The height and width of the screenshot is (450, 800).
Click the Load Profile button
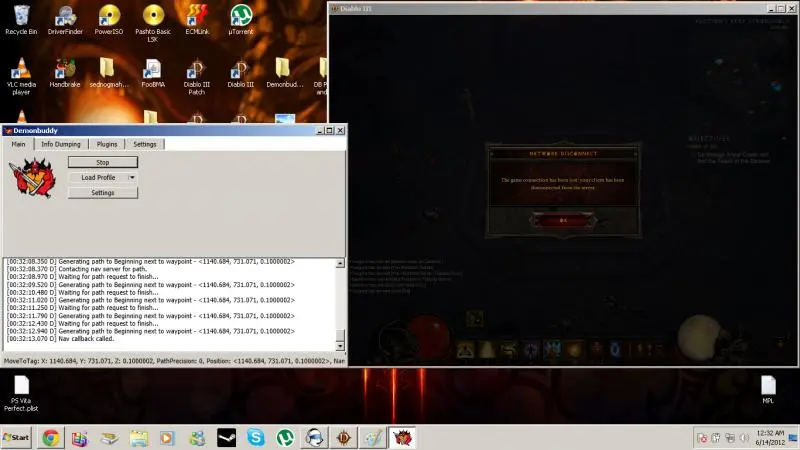[x=97, y=177]
